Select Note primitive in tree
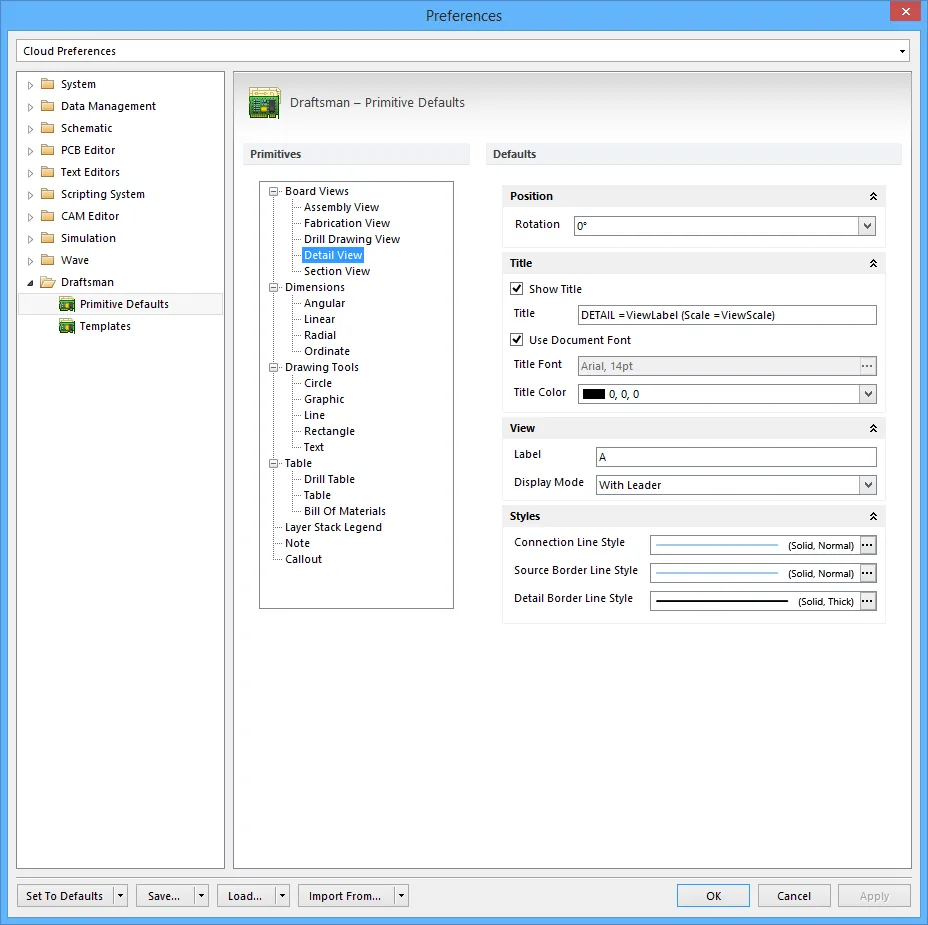928x925 pixels. pyautogui.click(x=297, y=543)
